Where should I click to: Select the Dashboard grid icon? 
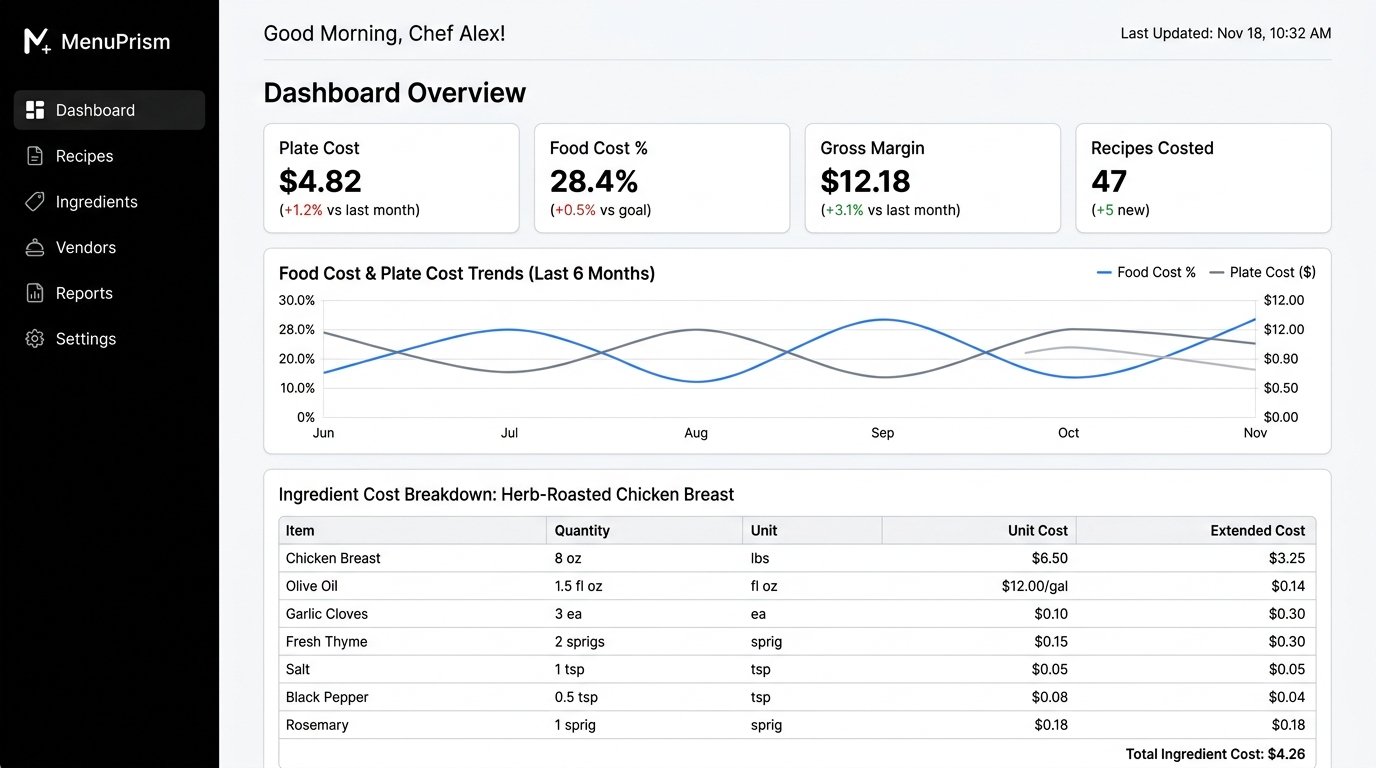[x=35, y=110]
